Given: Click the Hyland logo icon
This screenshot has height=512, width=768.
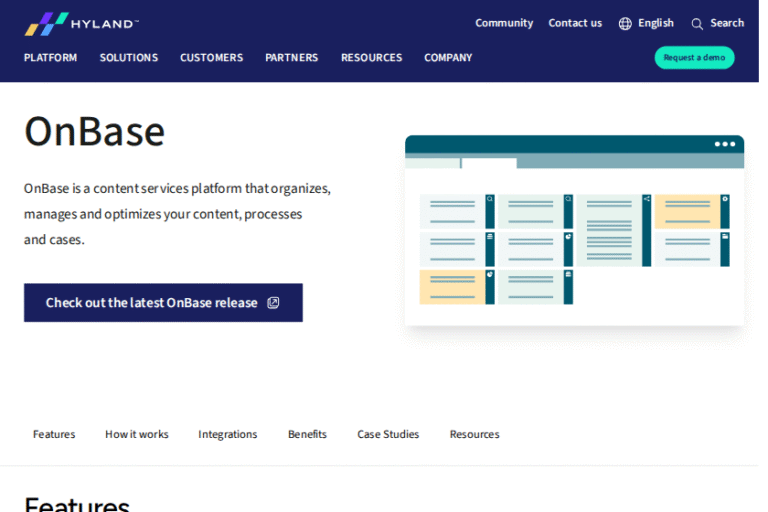Looking at the screenshot, I should (46, 24).
